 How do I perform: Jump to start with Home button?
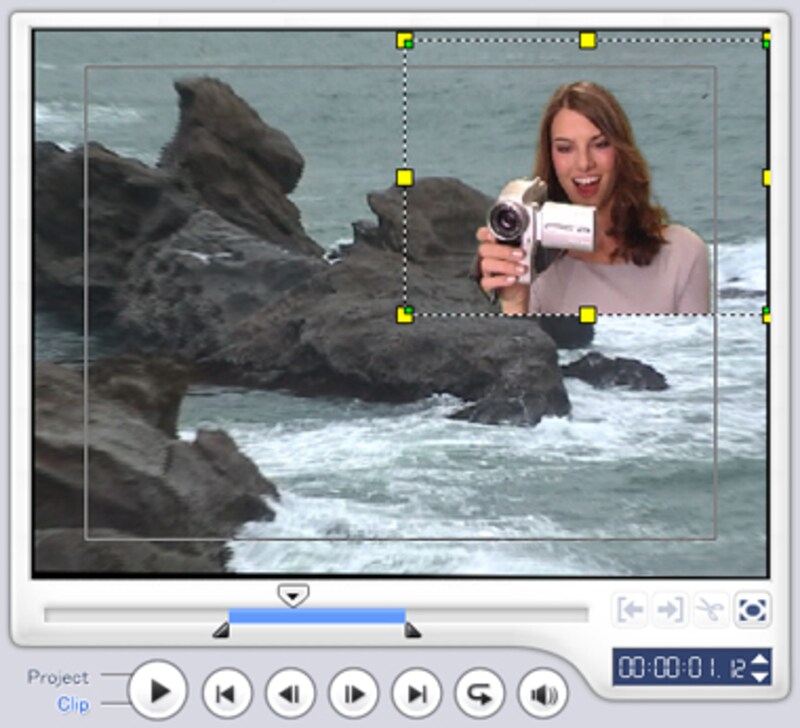click(x=226, y=692)
